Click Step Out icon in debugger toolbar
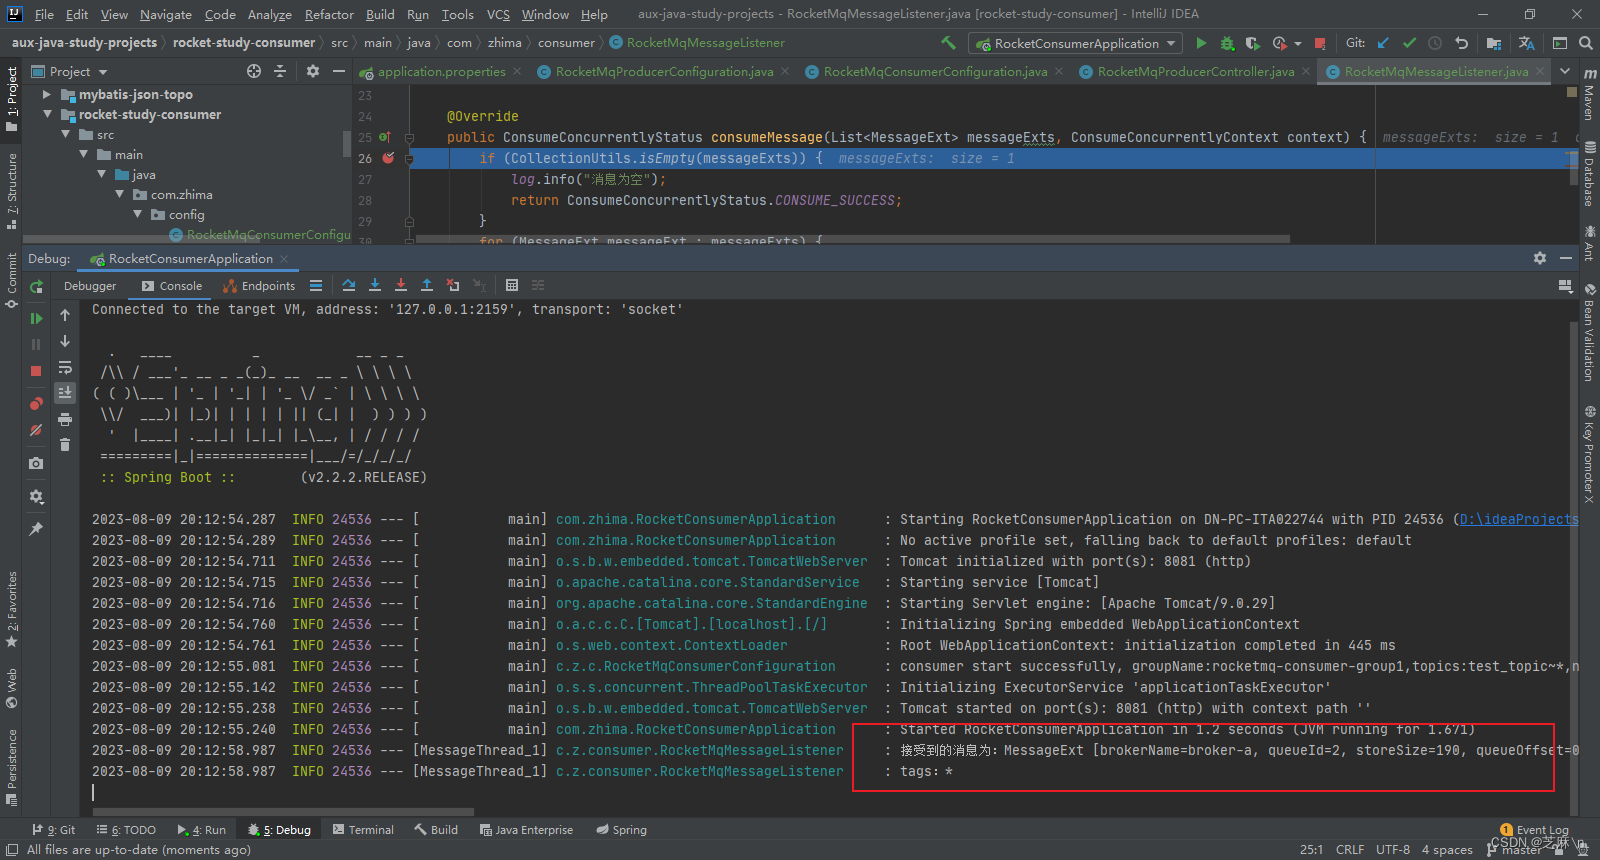The image size is (1600, 860). (x=427, y=285)
